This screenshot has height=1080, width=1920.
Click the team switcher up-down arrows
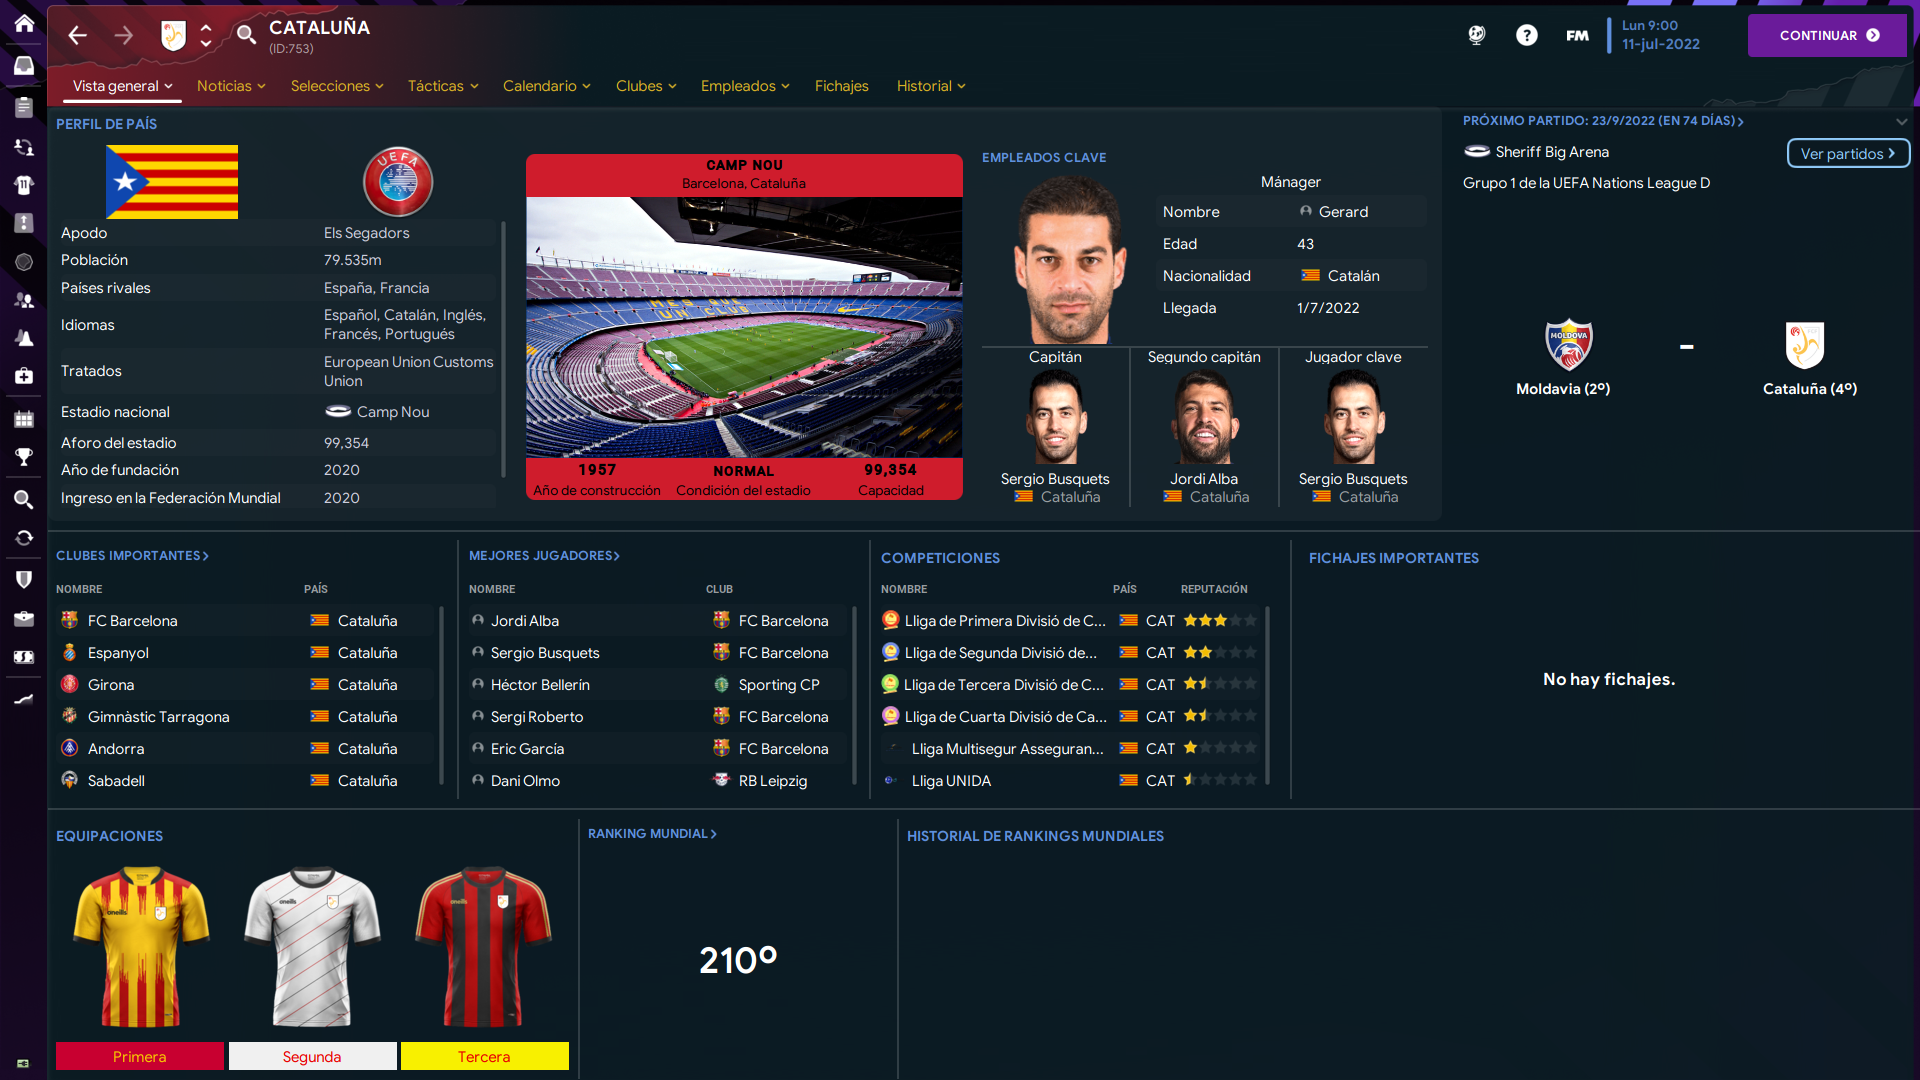206,35
